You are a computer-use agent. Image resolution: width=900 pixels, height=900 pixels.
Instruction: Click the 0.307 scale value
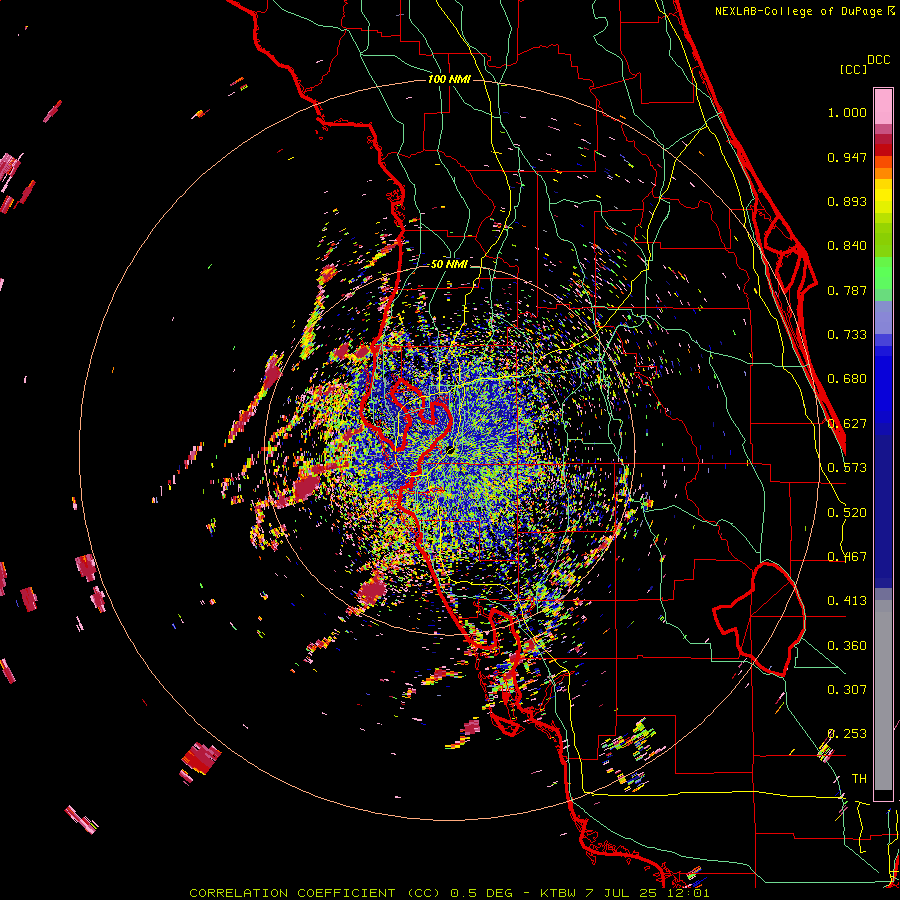(x=847, y=690)
